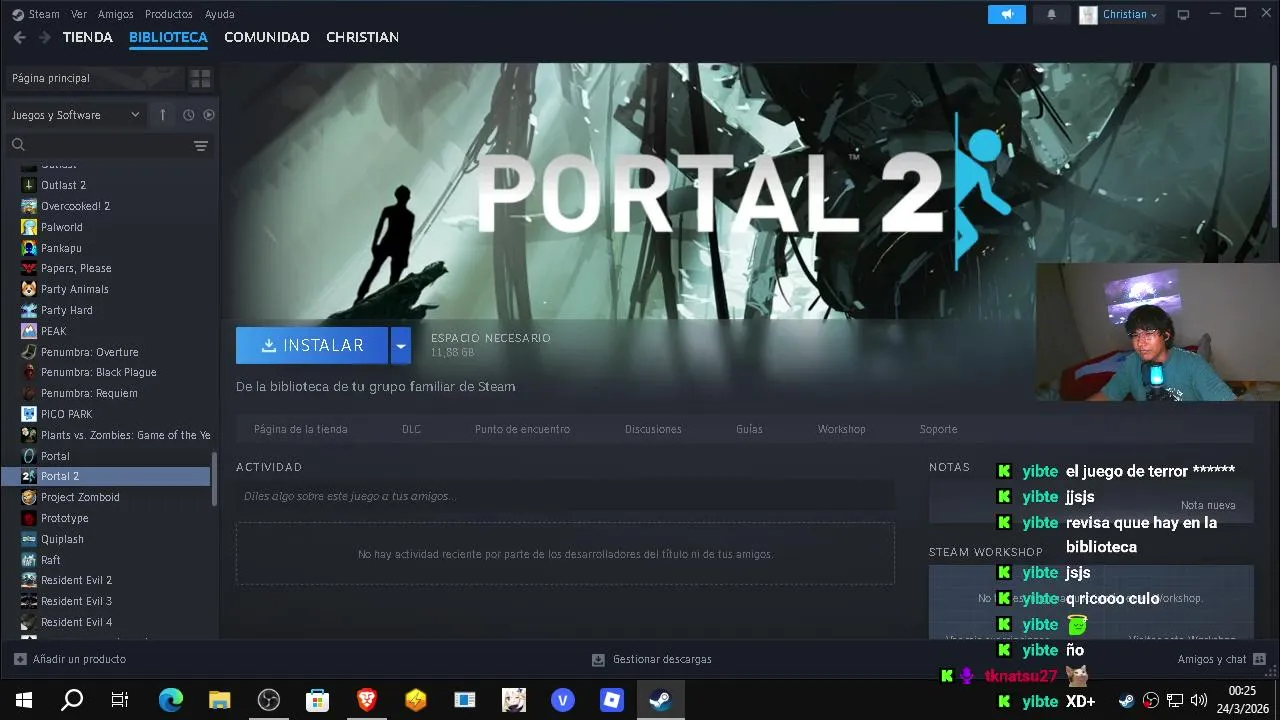The image size is (1280, 720).
Task: Select the BIBLIOTECA tab
Action: pos(168,37)
